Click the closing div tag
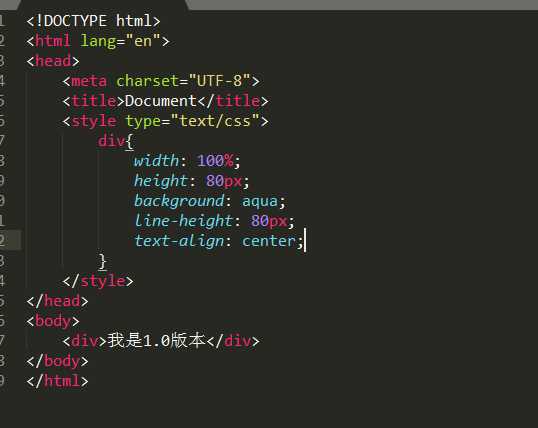Image resolution: width=538 pixels, height=428 pixels. (233, 342)
